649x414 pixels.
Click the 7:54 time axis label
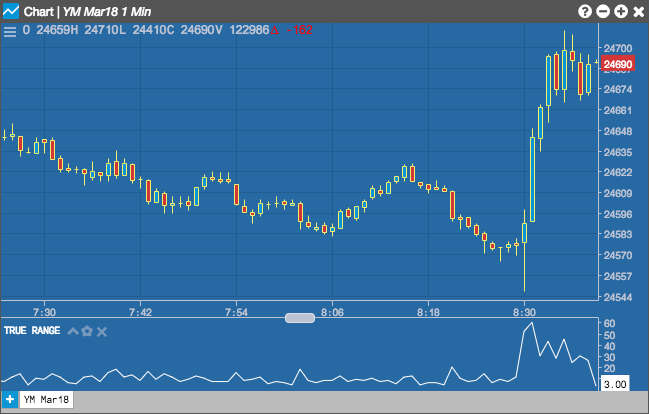[x=237, y=312]
